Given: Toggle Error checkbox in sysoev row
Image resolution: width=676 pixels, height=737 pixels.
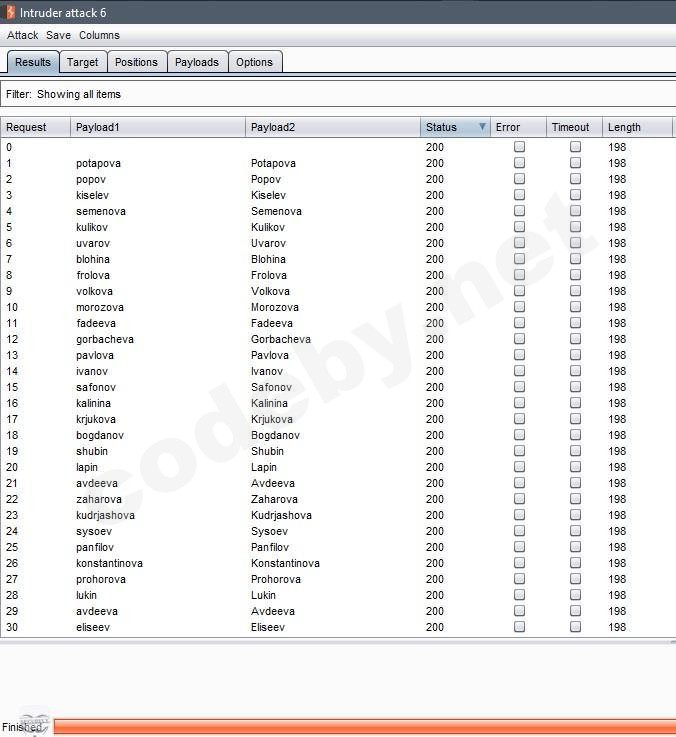Looking at the screenshot, I should tap(519, 530).
